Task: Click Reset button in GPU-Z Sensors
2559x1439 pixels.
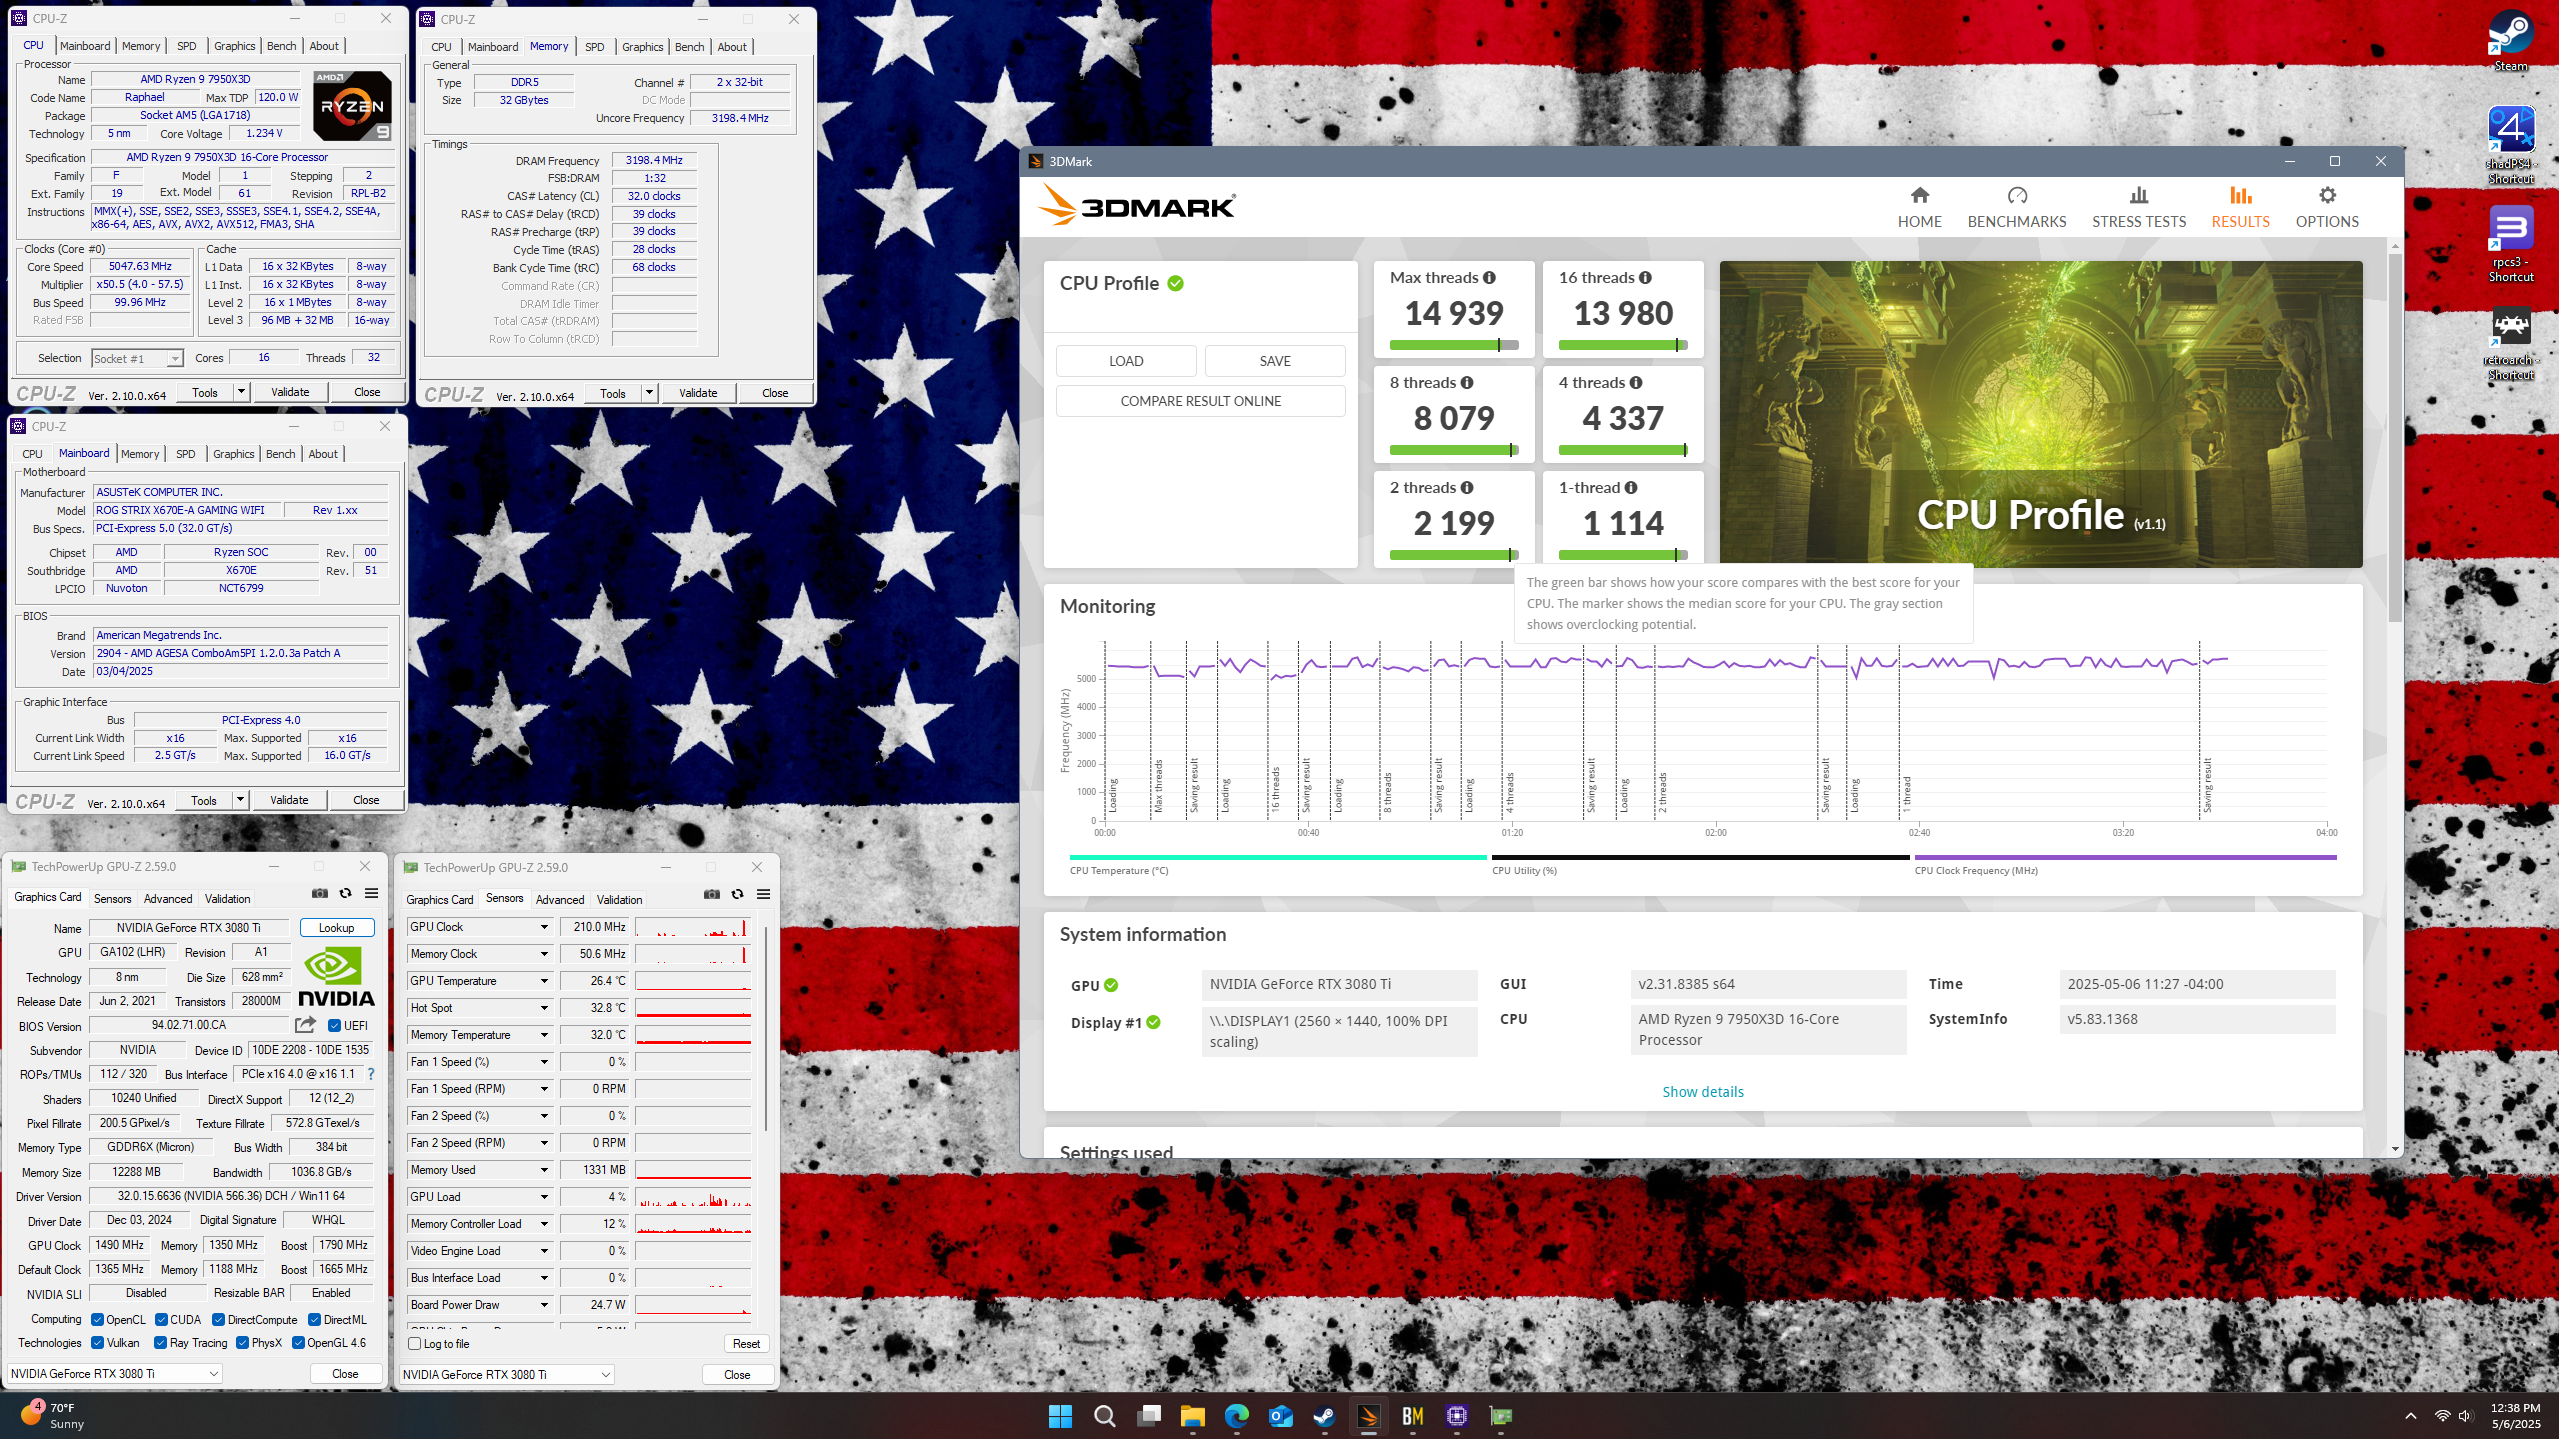Action: (x=746, y=1344)
